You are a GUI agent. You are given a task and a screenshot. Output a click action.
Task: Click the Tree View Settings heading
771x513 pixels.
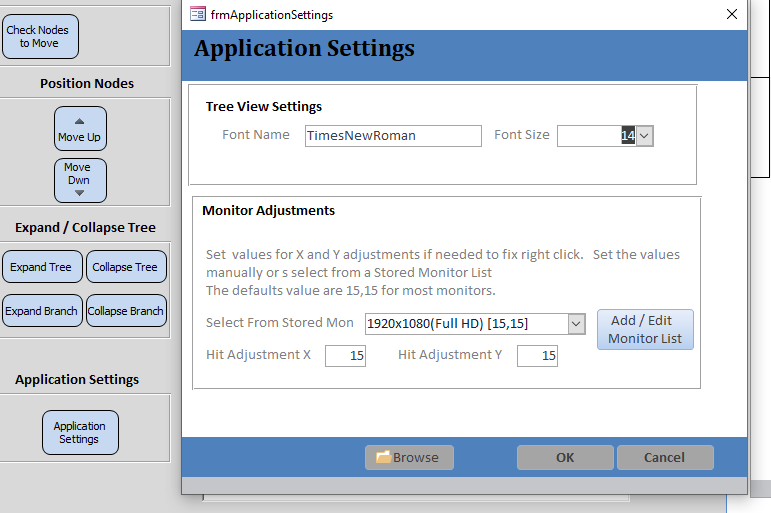tap(264, 106)
